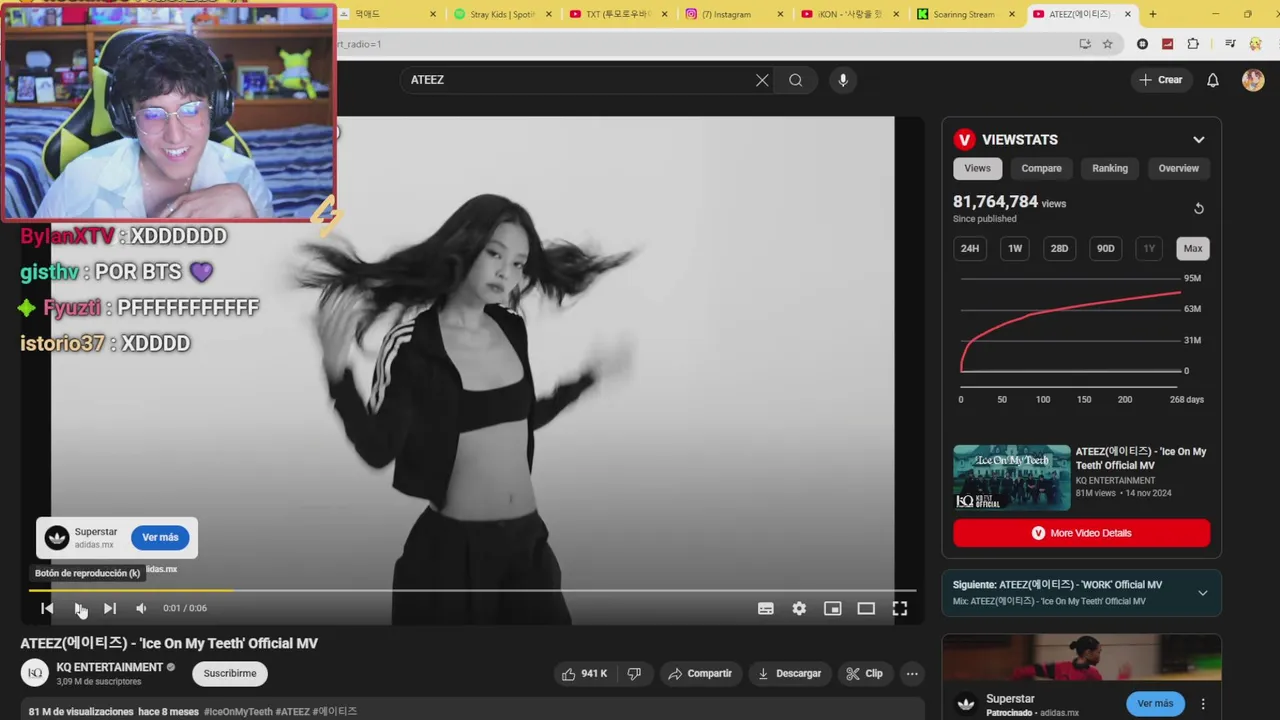This screenshot has height=720, width=1280.
Task: Open the browser extensions puzzle icon
Action: click(1193, 44)
